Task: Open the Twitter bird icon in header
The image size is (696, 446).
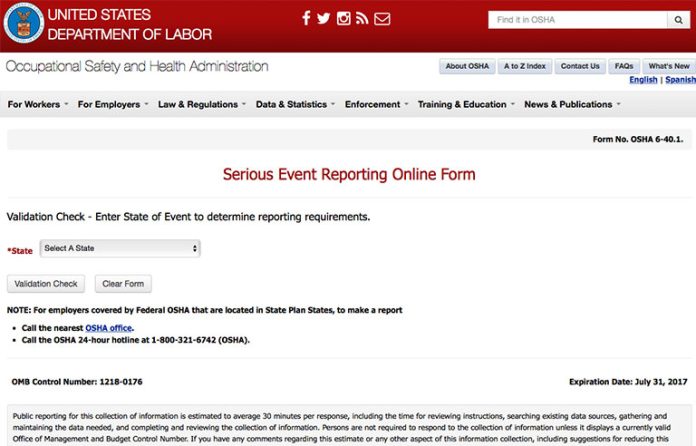Action: coord(324,18)
